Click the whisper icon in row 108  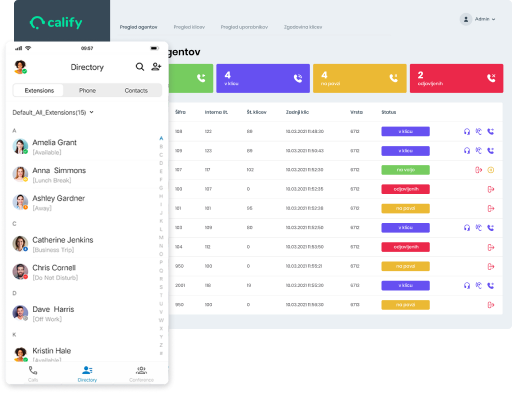coord(478,131)
